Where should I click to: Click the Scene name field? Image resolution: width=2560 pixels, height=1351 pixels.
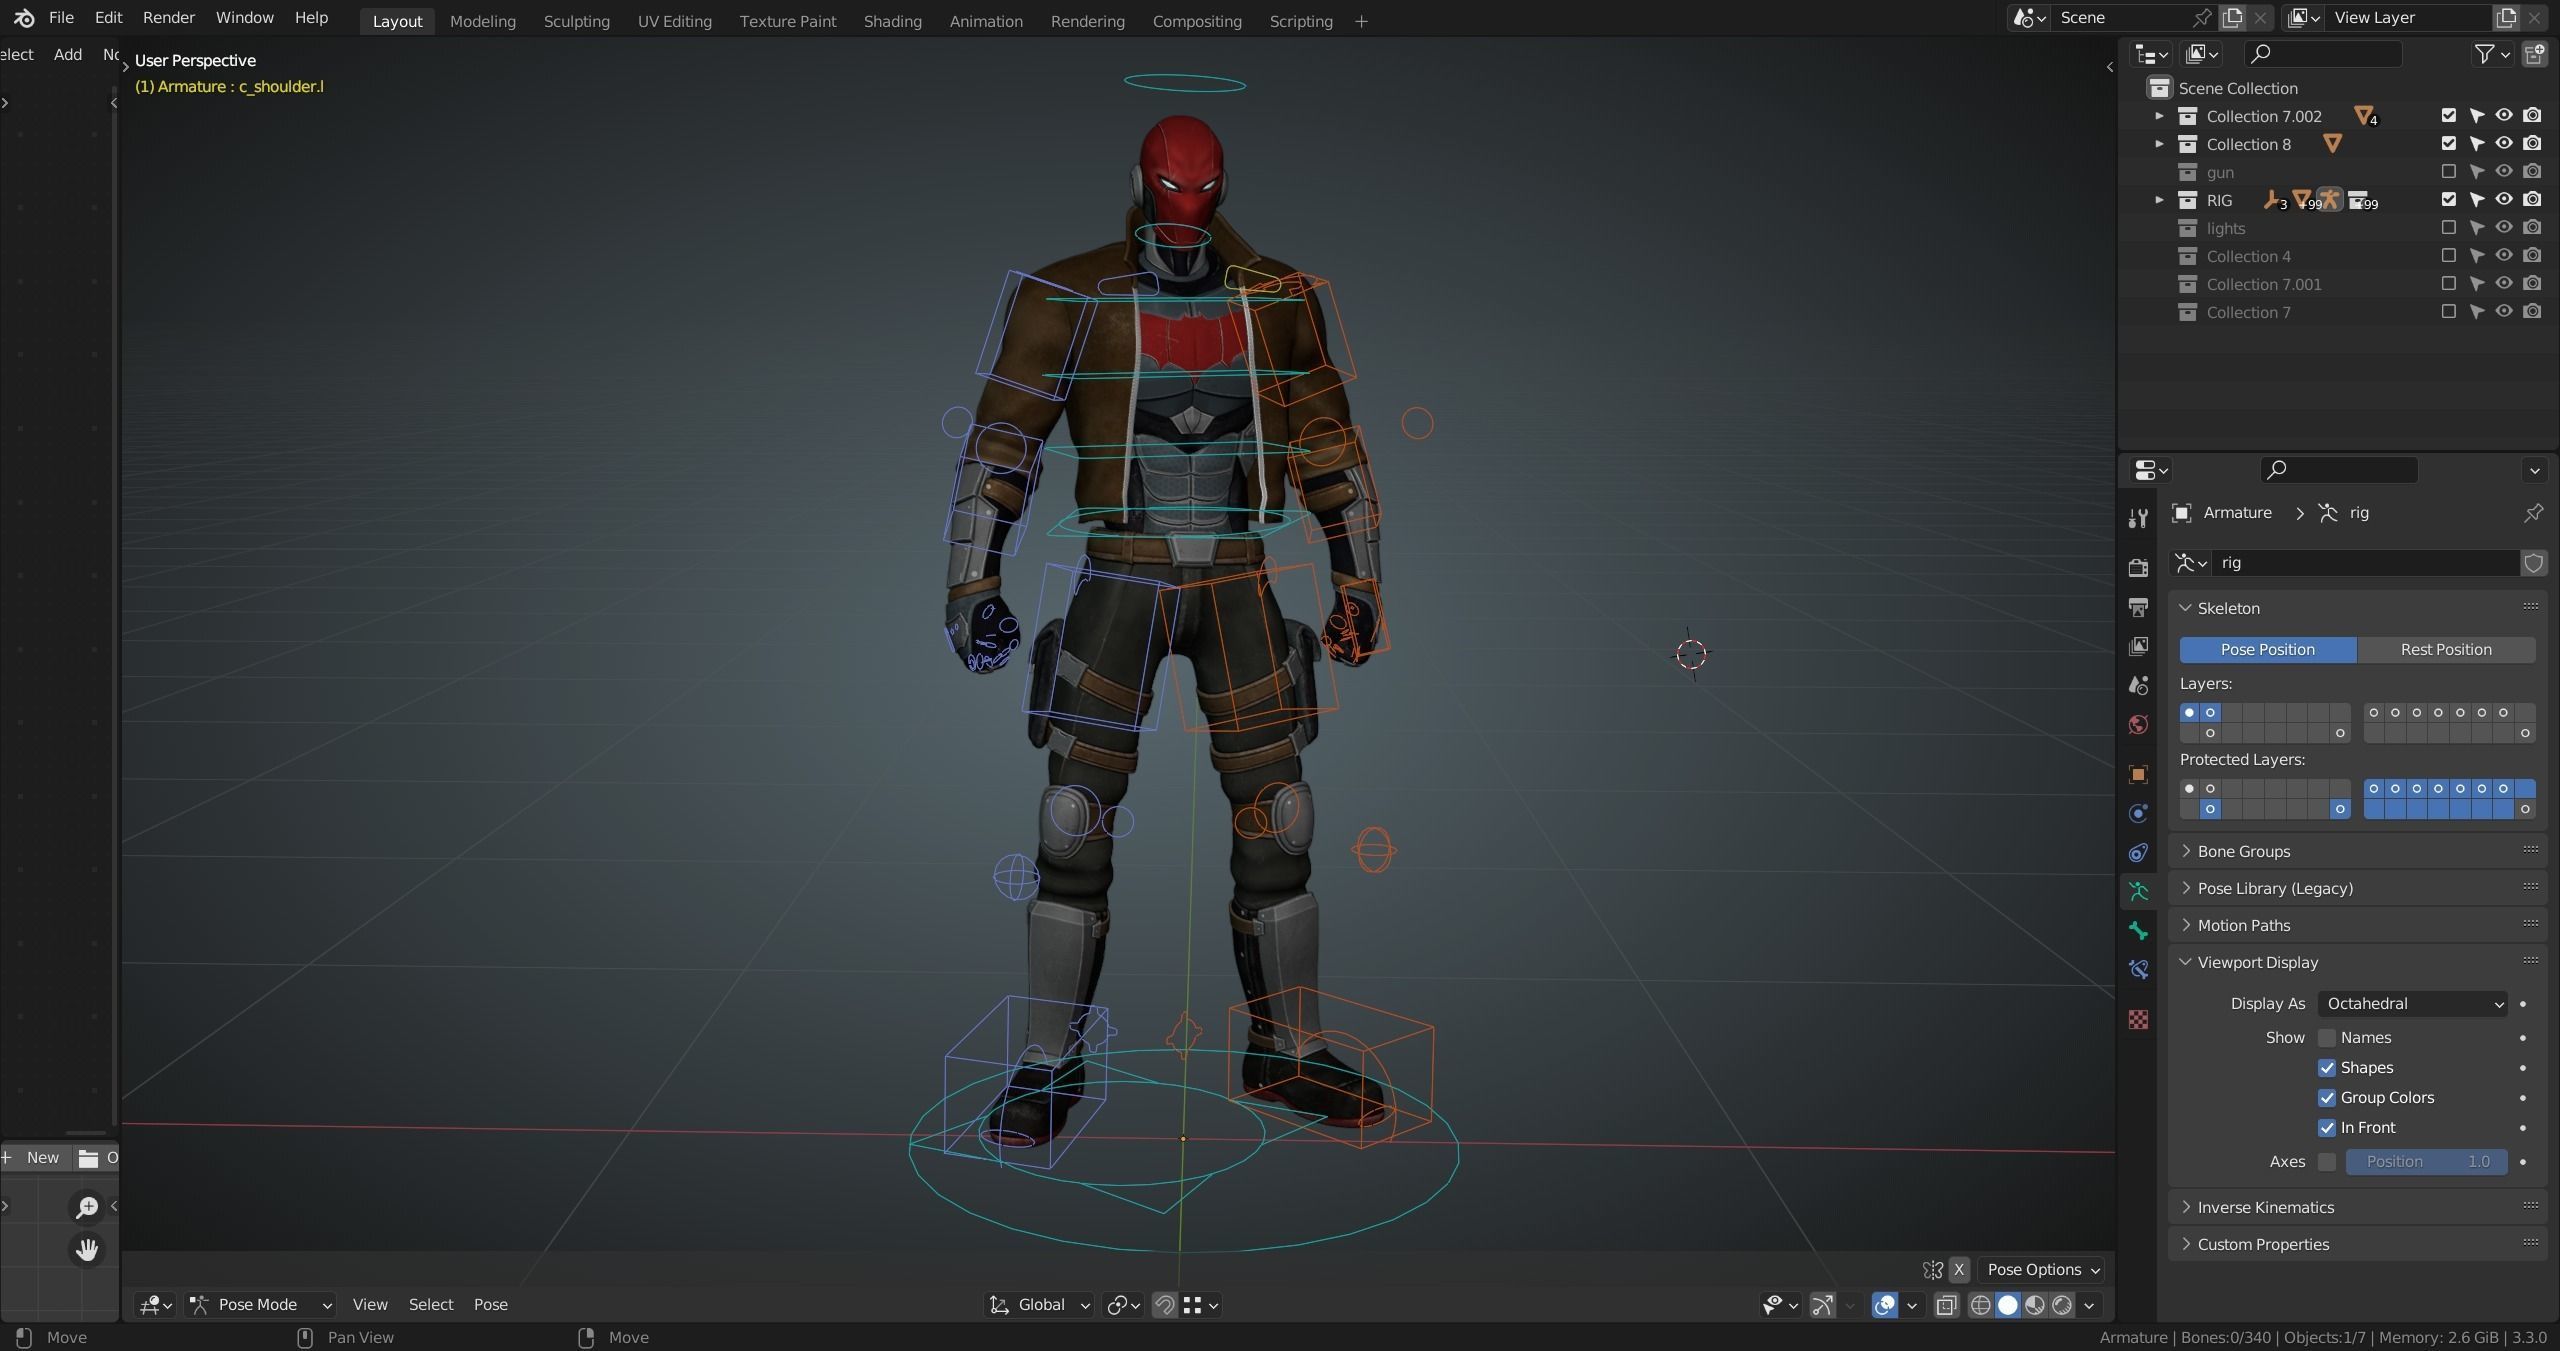click(2121, 18)
